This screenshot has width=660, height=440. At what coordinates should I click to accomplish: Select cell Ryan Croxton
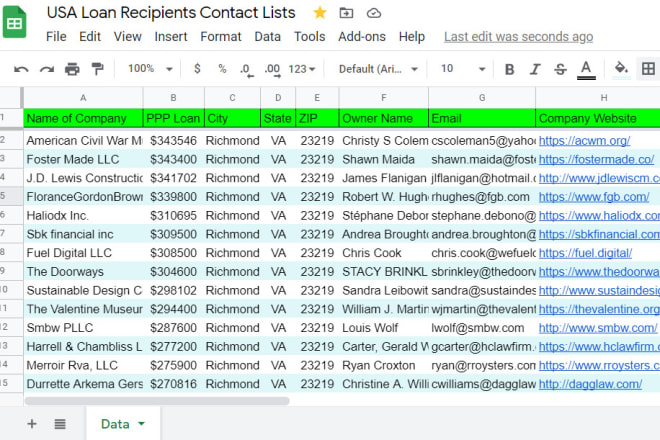point(383,365)
